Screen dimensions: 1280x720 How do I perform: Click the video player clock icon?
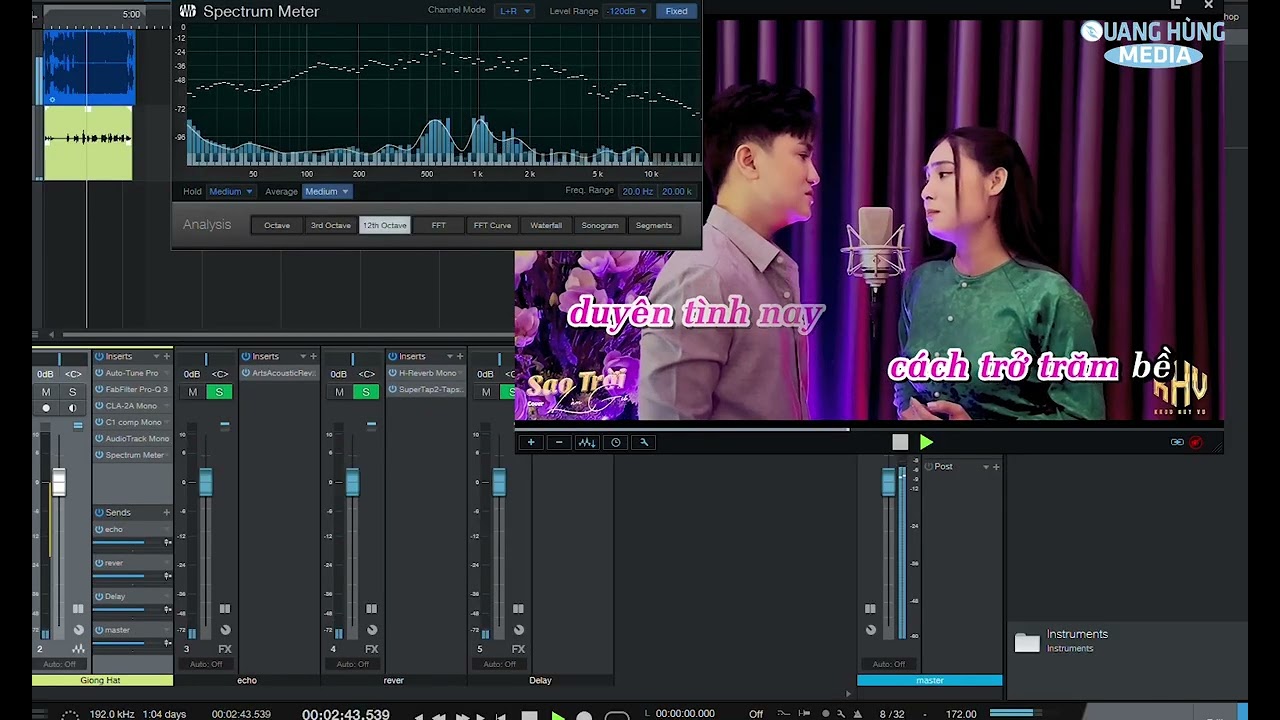616,442
